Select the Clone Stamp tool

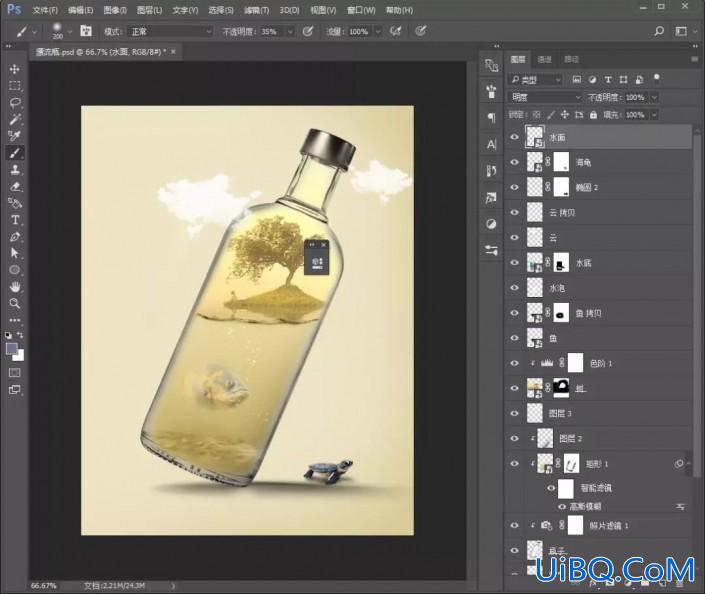pos(14,170)
